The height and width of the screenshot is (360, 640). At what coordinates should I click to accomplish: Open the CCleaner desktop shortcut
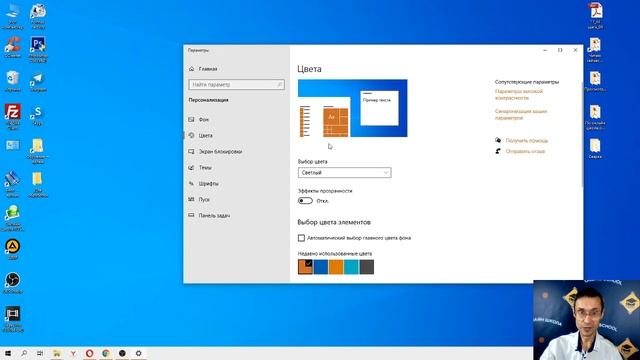pos(13,47)
